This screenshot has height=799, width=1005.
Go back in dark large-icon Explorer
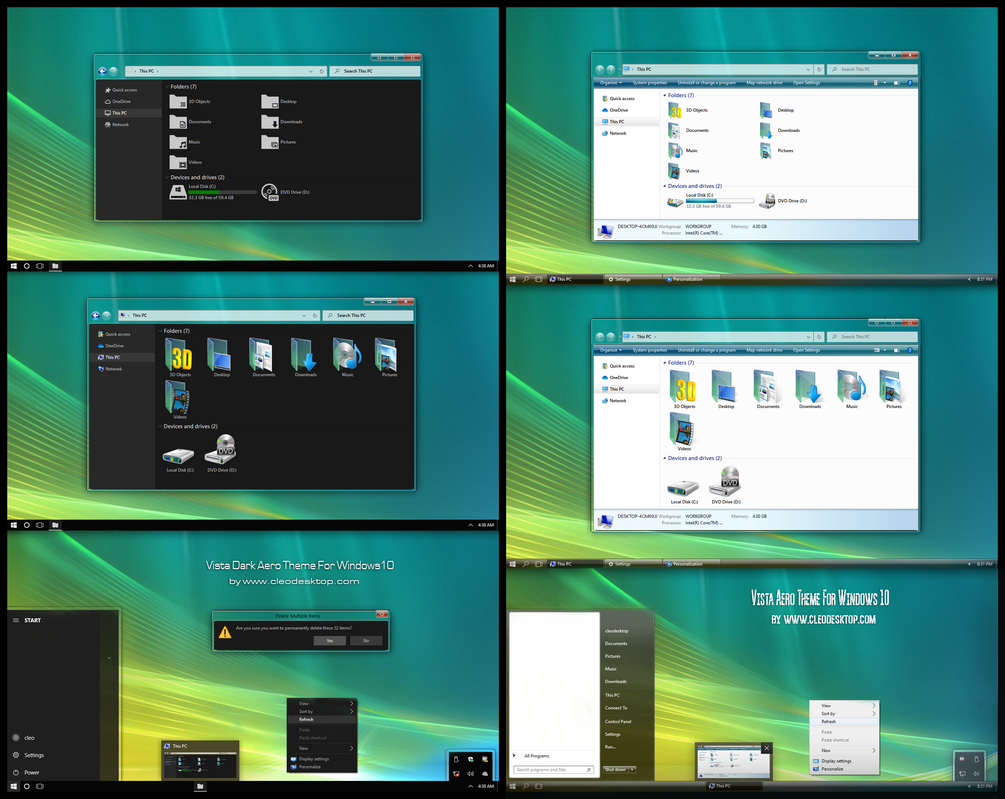(96, 315)
